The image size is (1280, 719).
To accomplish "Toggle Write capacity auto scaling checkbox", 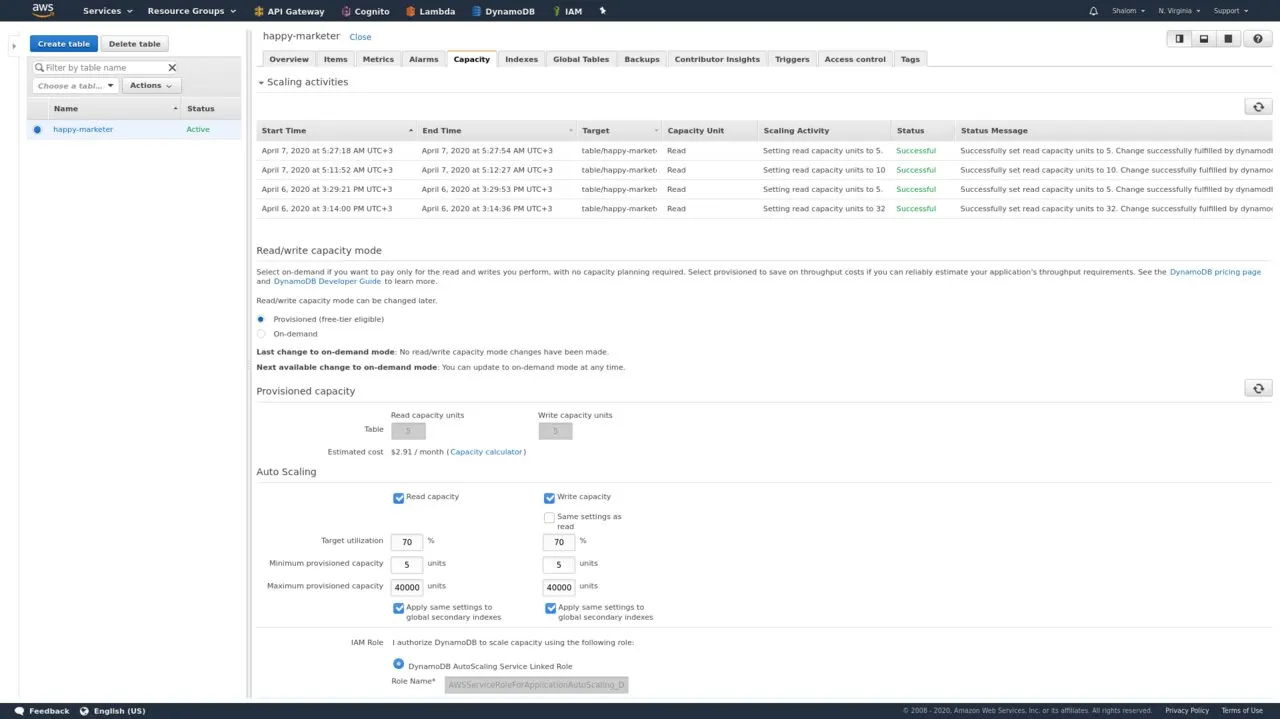I will click(549, 498).
